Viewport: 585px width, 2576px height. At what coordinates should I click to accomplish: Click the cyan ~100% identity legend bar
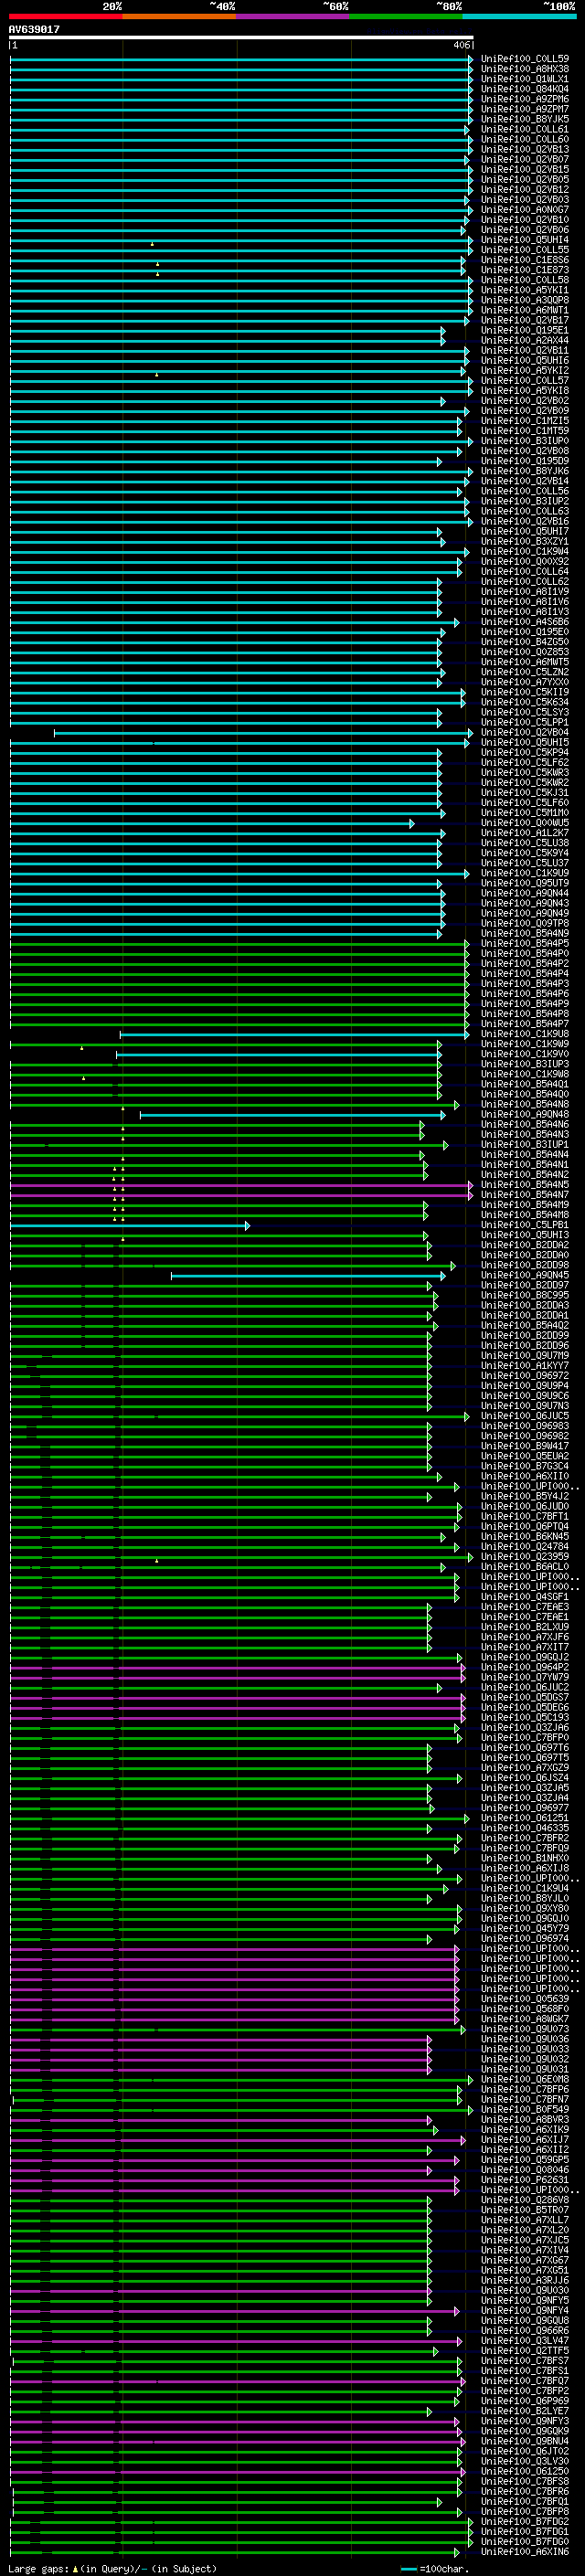[519, 17]
